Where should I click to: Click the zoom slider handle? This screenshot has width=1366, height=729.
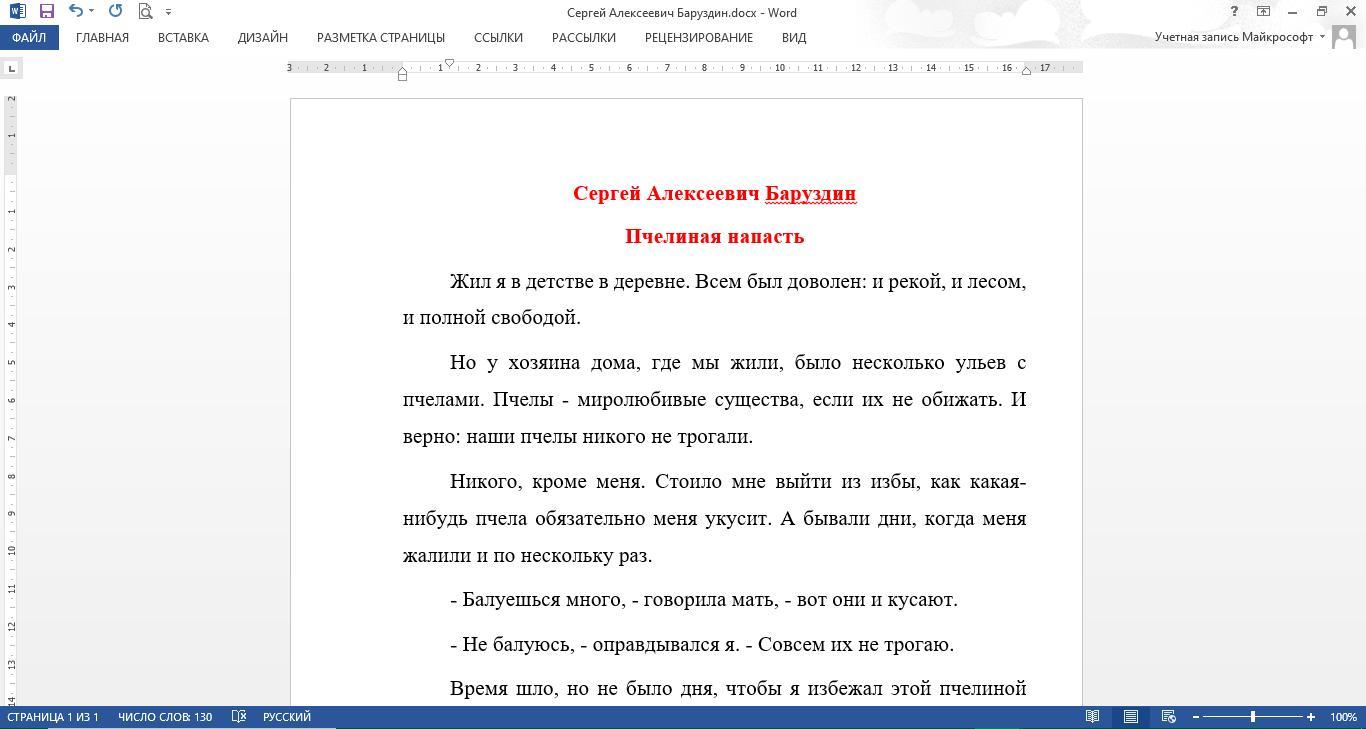1253,717
